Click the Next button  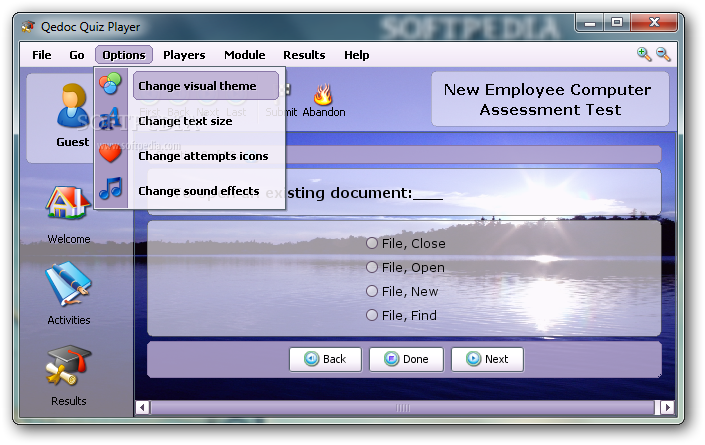click(487, 359)
